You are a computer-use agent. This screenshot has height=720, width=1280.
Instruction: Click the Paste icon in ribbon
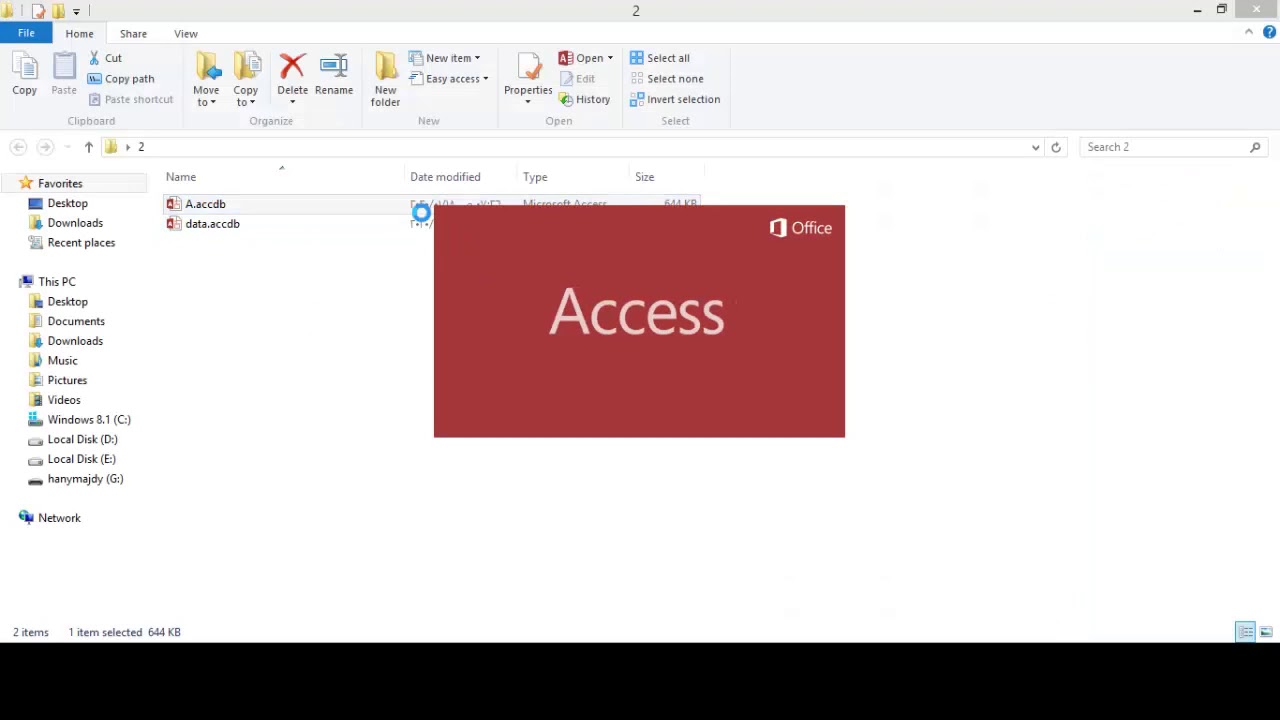[64, 76]
